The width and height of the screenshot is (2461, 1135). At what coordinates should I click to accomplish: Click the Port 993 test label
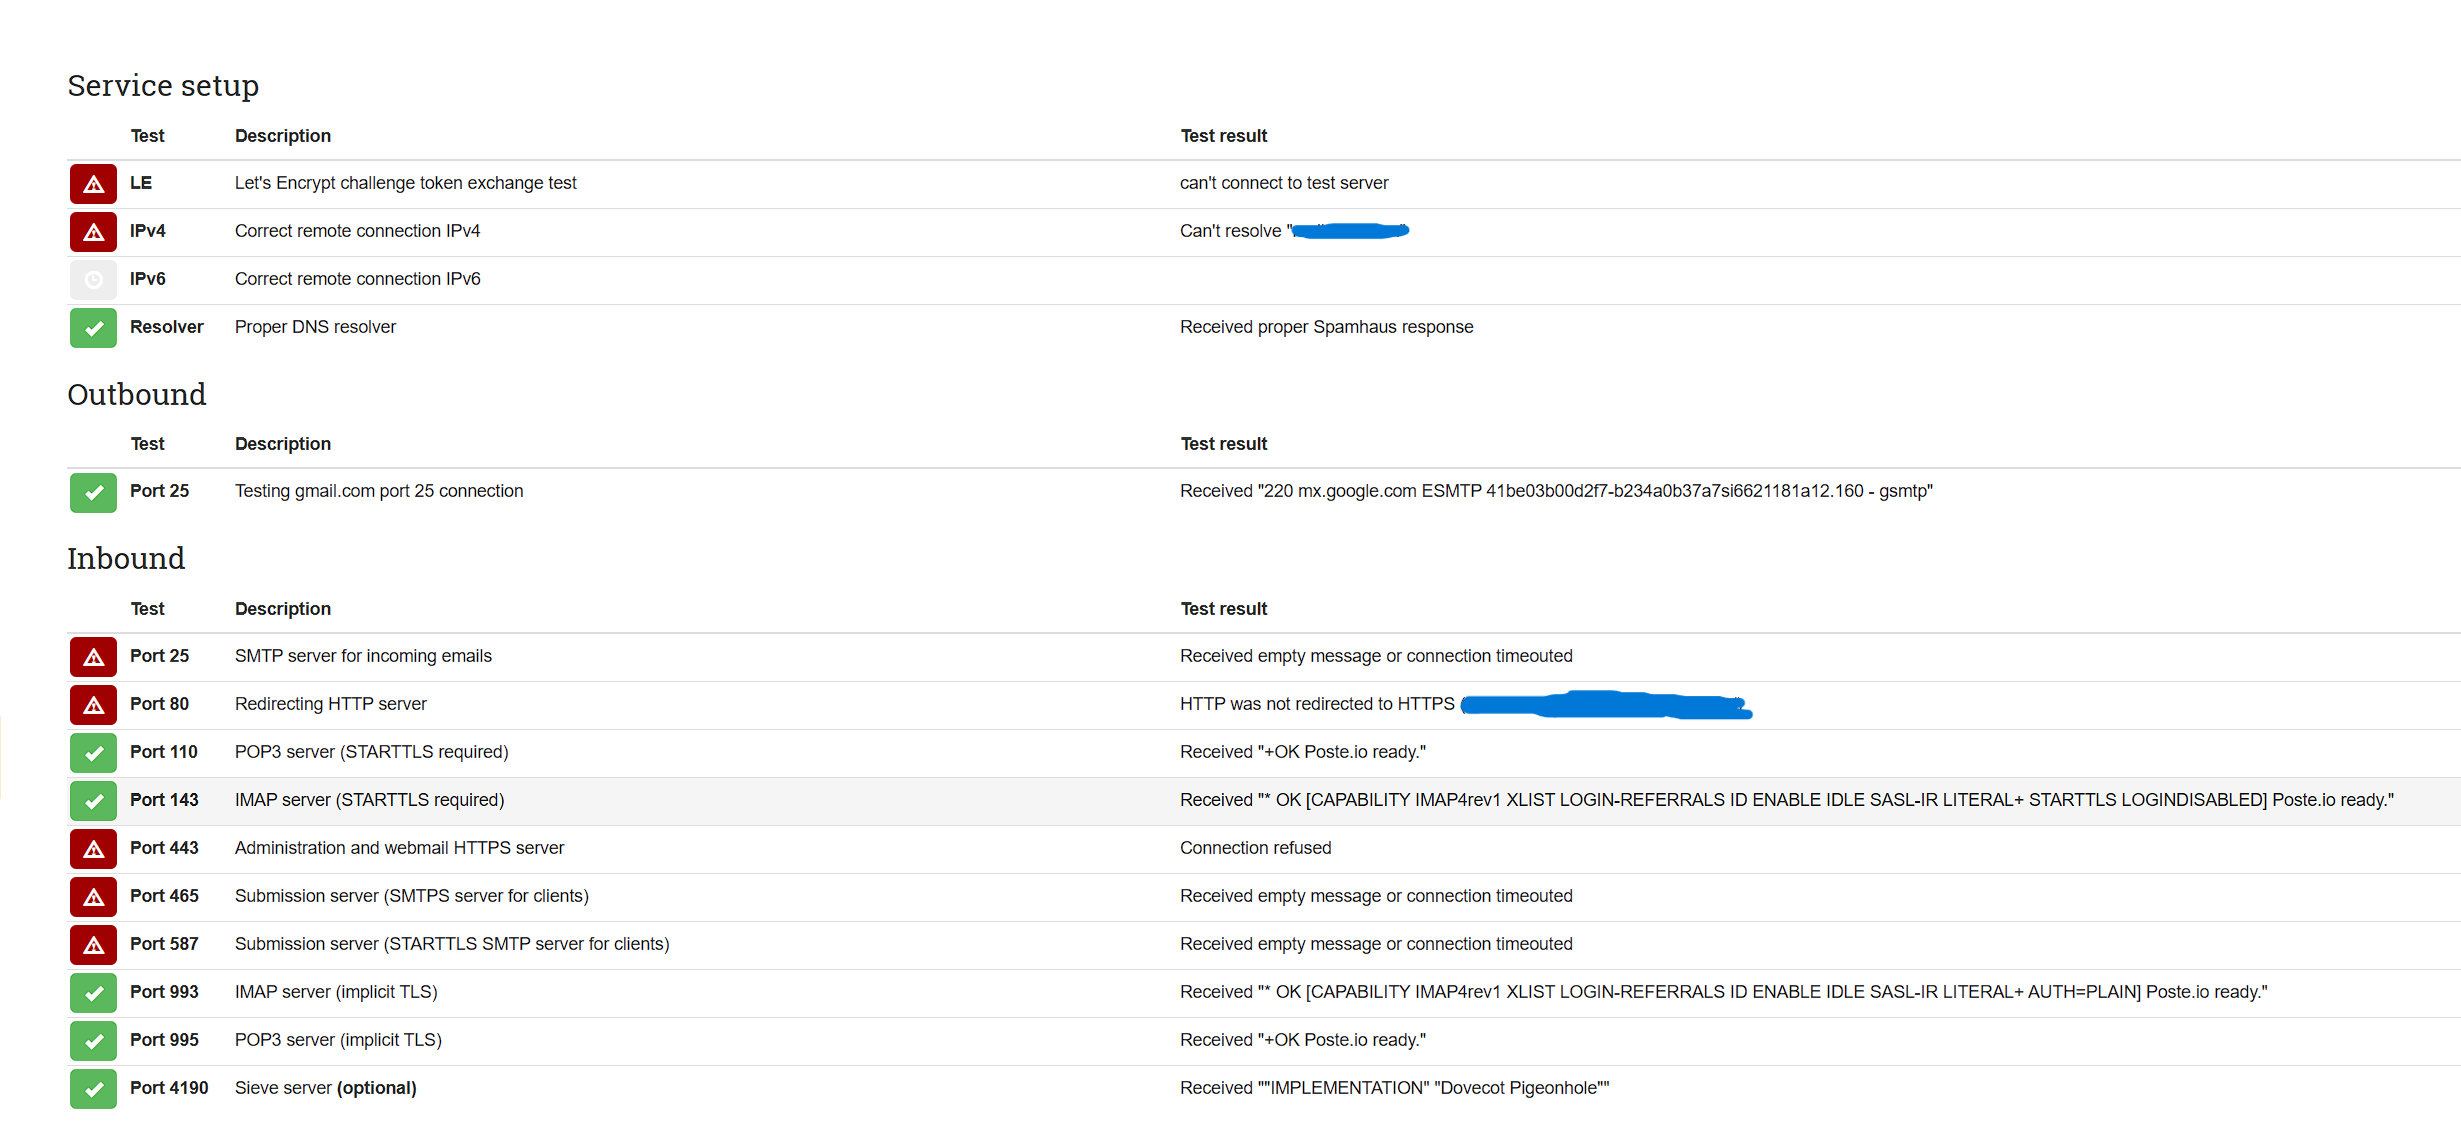(164, 992)
